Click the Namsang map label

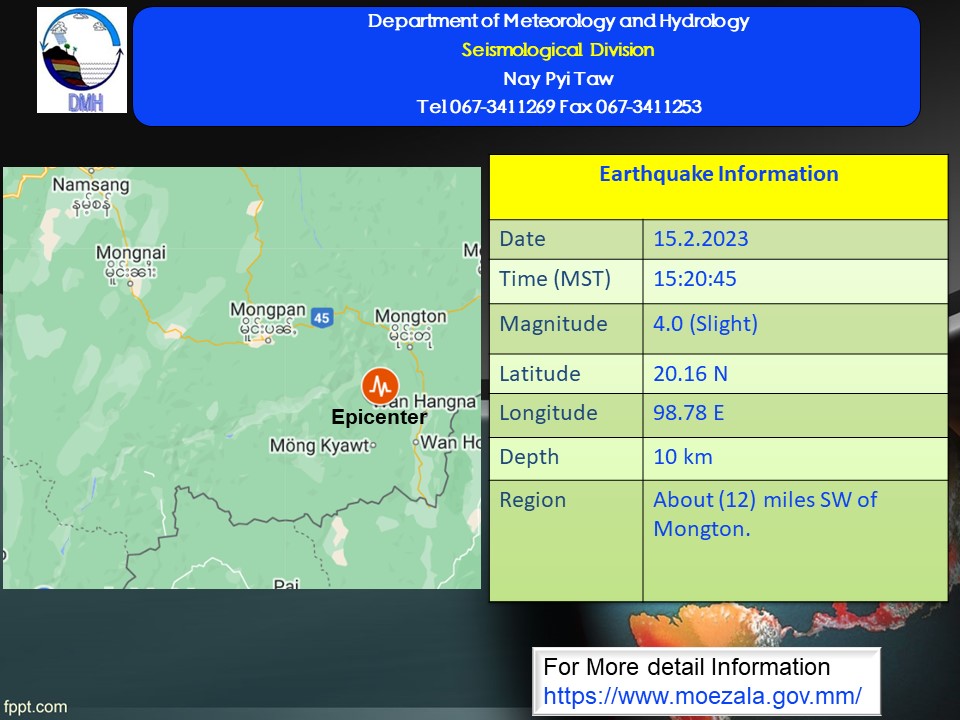pos(91,184)
